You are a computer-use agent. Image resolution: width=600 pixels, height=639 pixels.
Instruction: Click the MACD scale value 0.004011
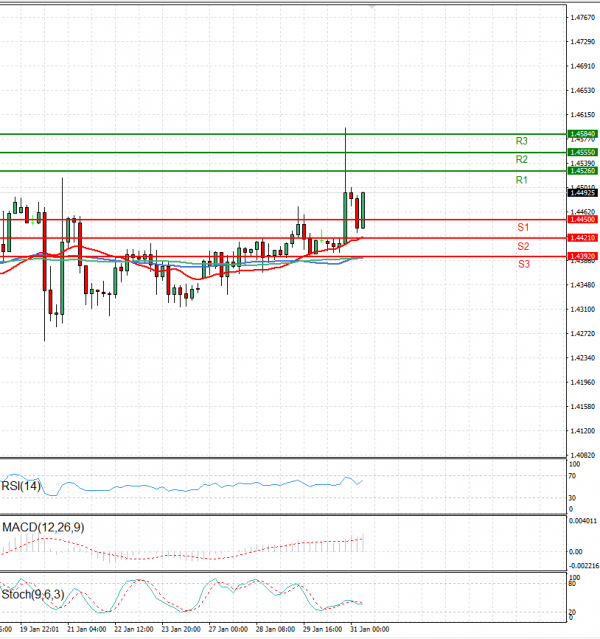point(583,521)
